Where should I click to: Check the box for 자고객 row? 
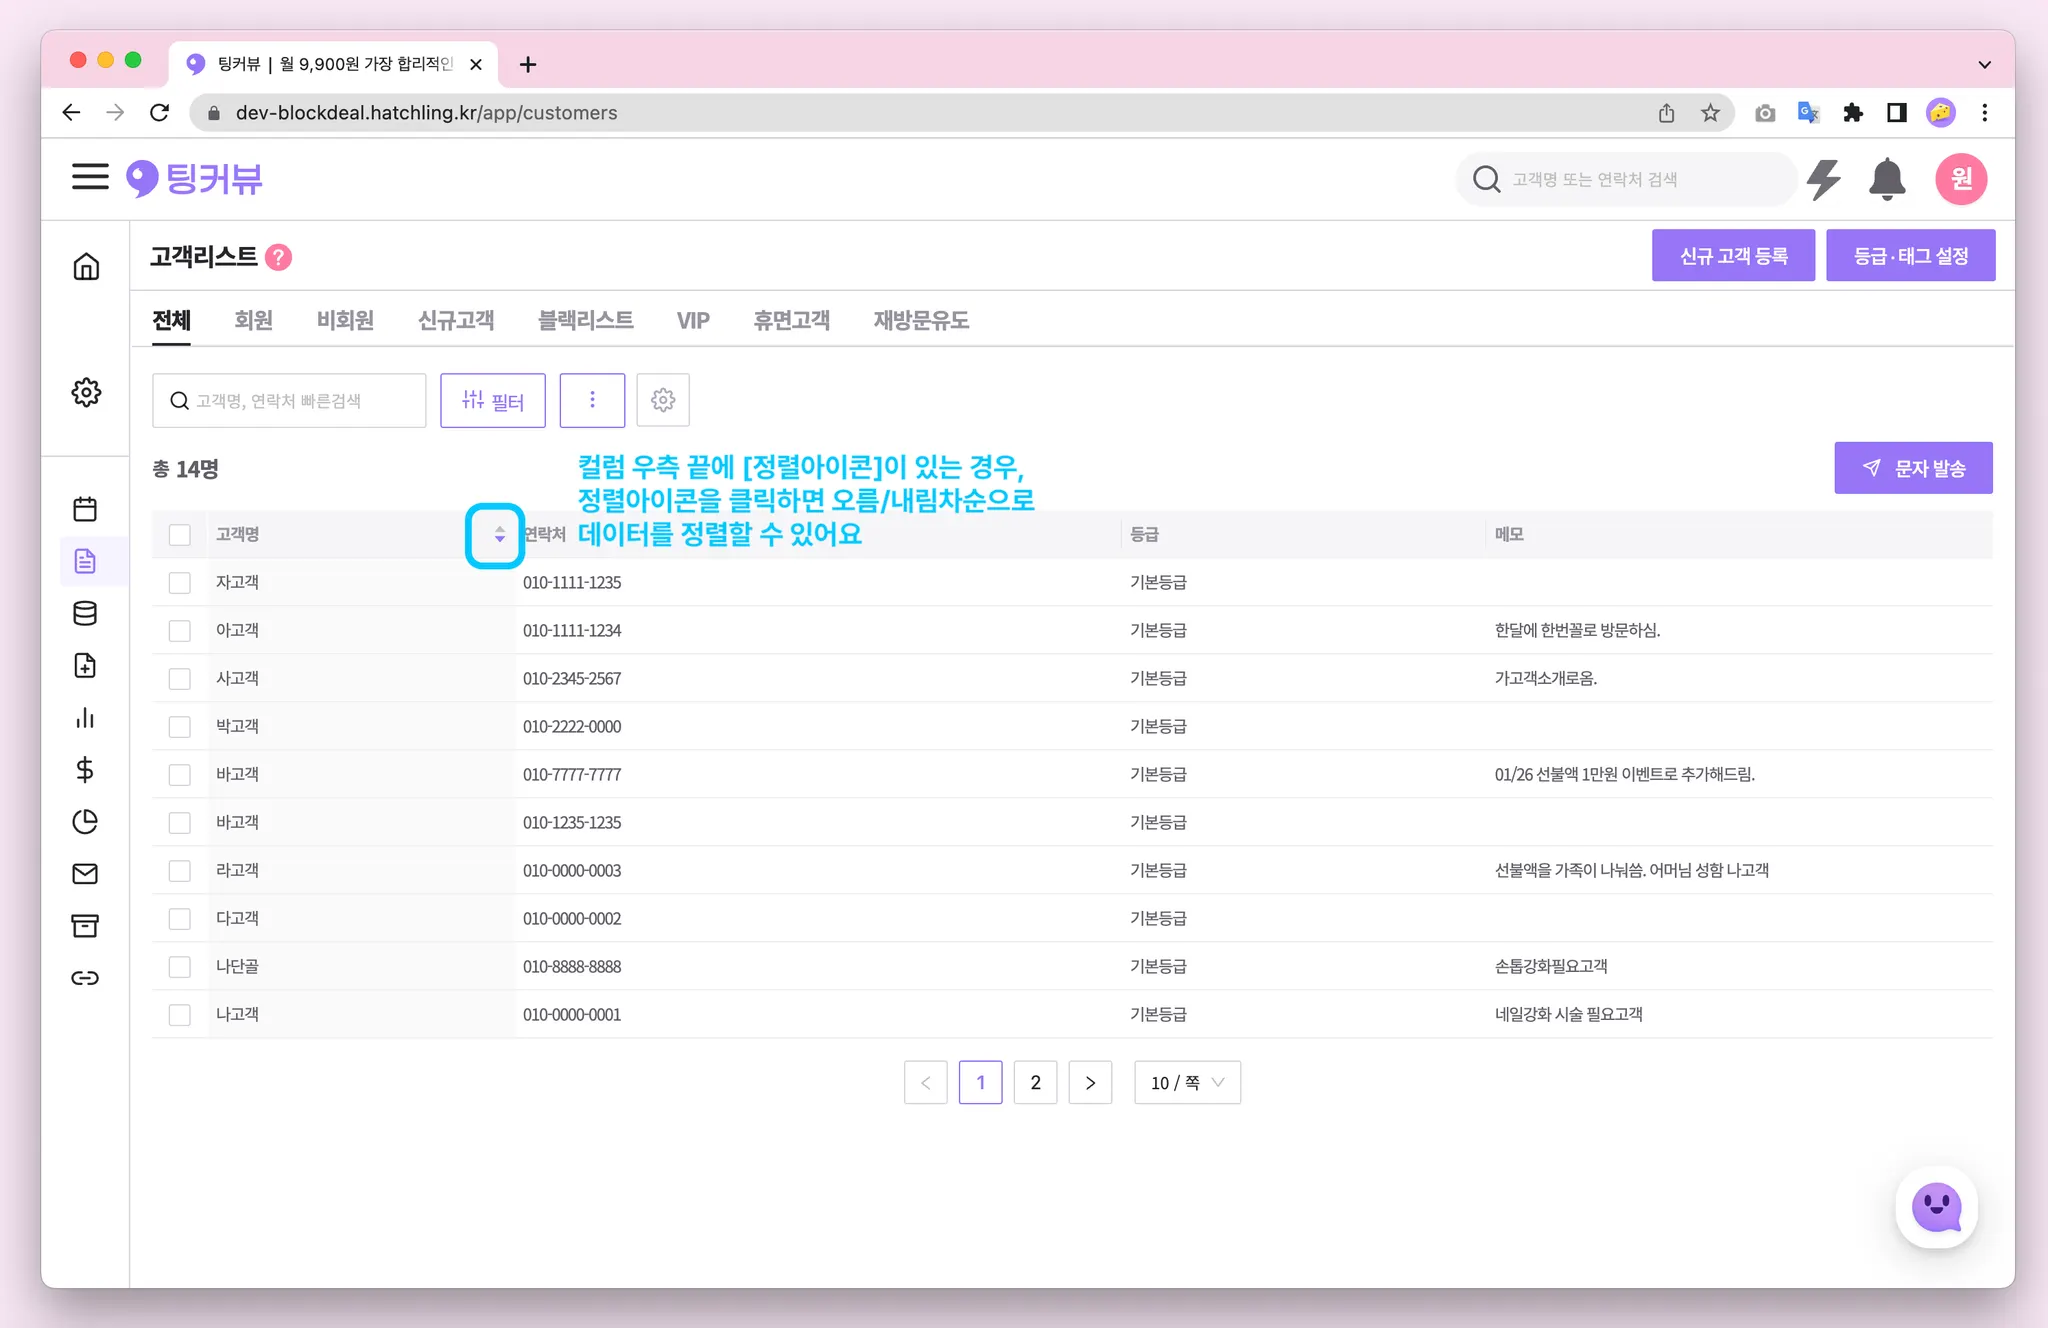click(180, 582)
